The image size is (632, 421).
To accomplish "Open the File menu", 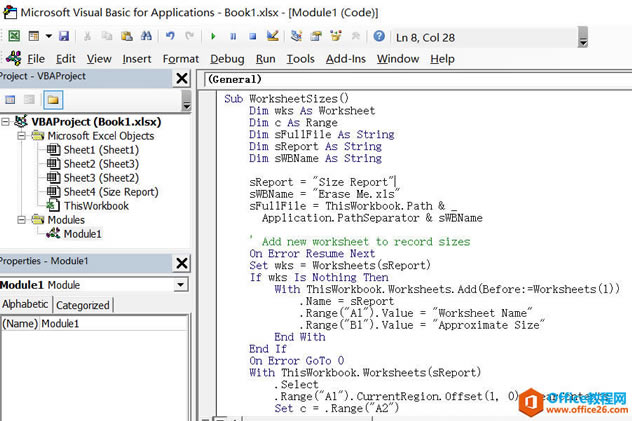I will 36,59.
